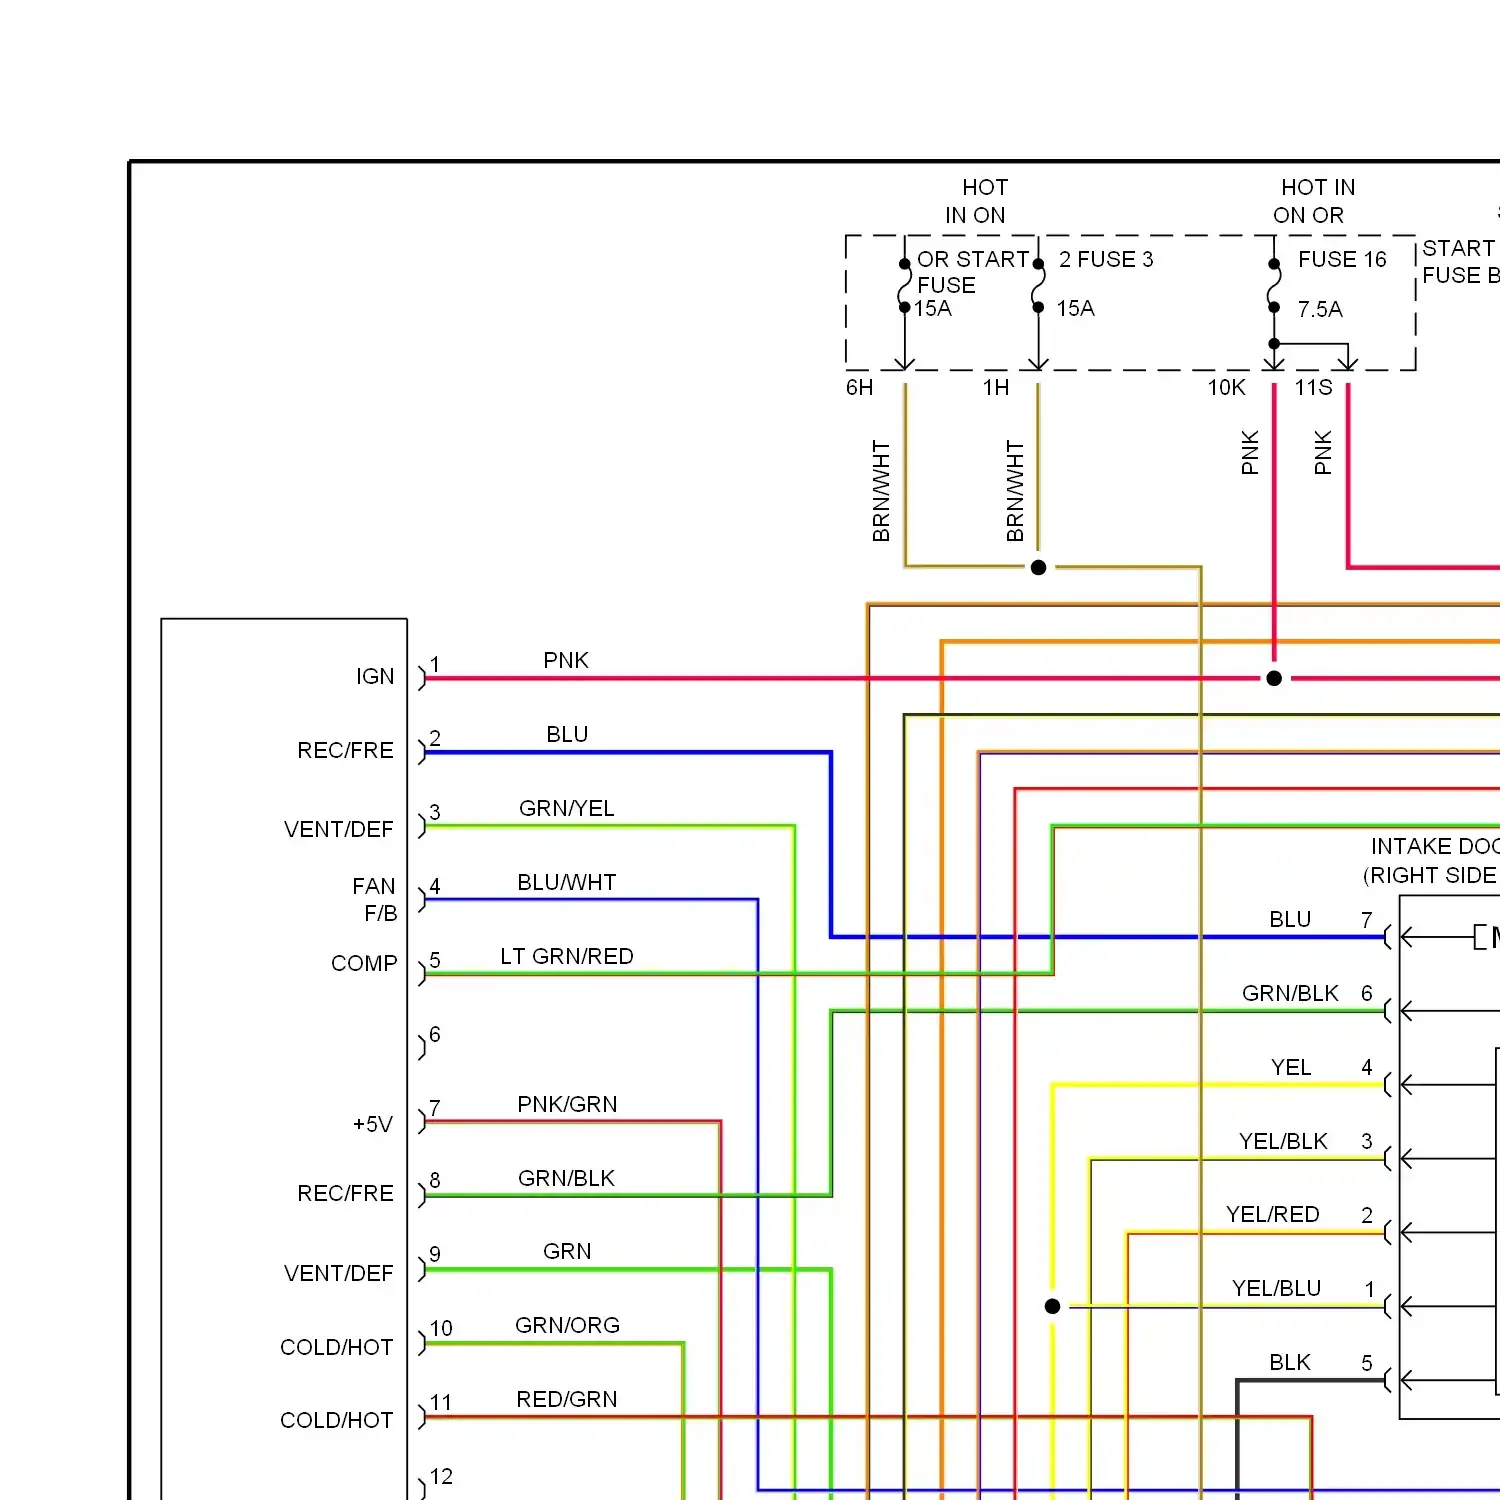Select the +5V terminal label

(373, 1125)
